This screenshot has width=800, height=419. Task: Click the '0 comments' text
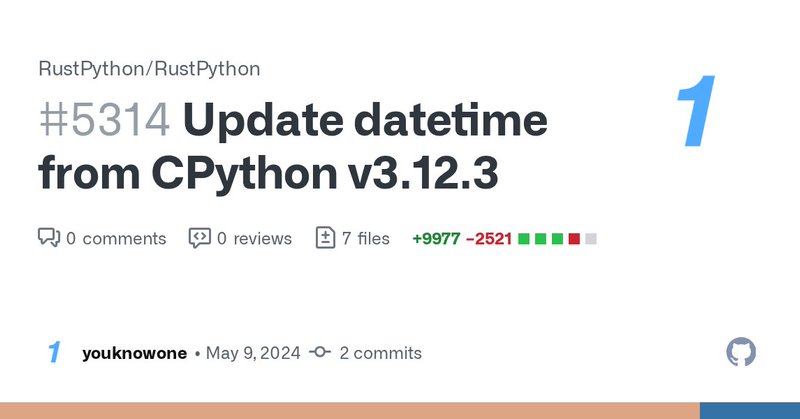click(x=116, y=238)
